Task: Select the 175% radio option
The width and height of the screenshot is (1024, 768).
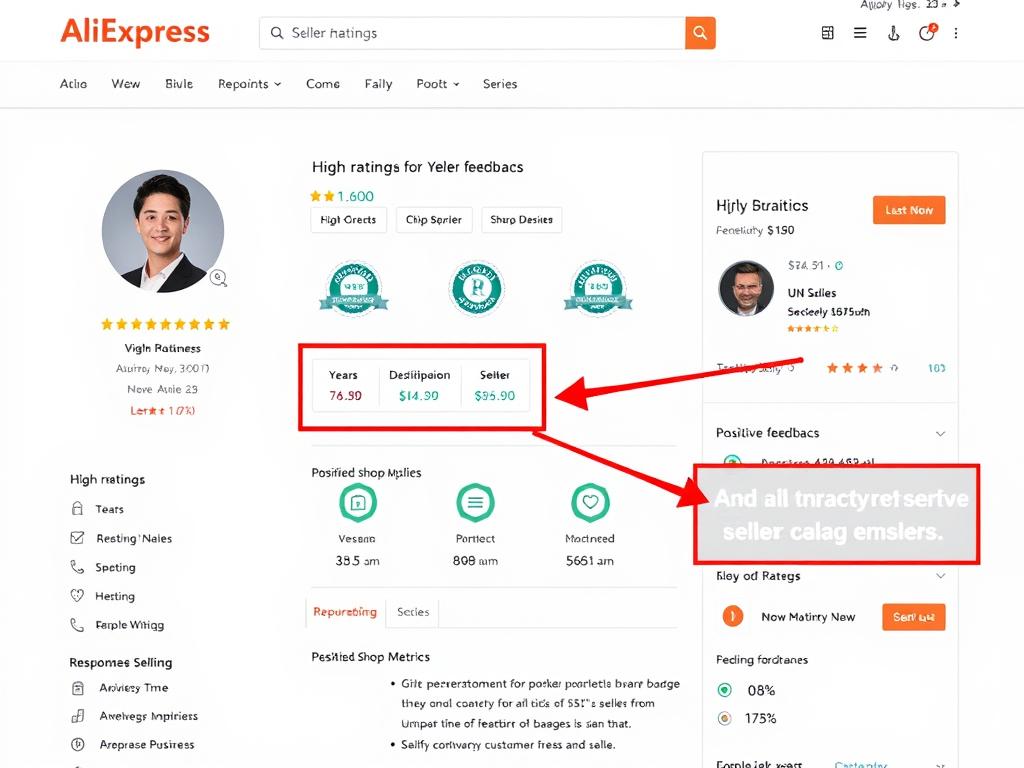Action: click(724, 718)
